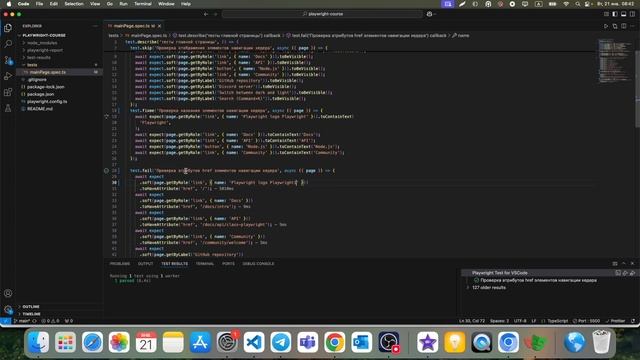Toggle primary side bar layout icon
This screenshot has height=360, width=640.
click(615, 14)
